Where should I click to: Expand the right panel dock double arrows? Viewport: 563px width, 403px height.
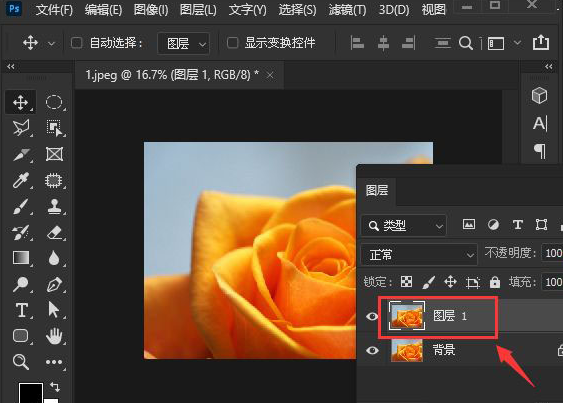pyautogui.click(x=549, y=67)
